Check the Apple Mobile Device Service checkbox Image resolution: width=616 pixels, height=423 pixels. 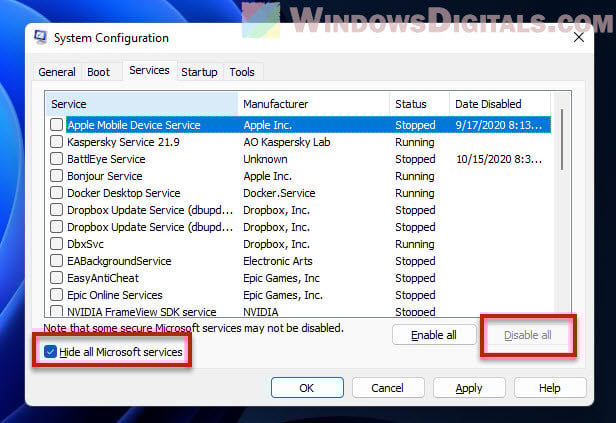(x=57, y=125)
